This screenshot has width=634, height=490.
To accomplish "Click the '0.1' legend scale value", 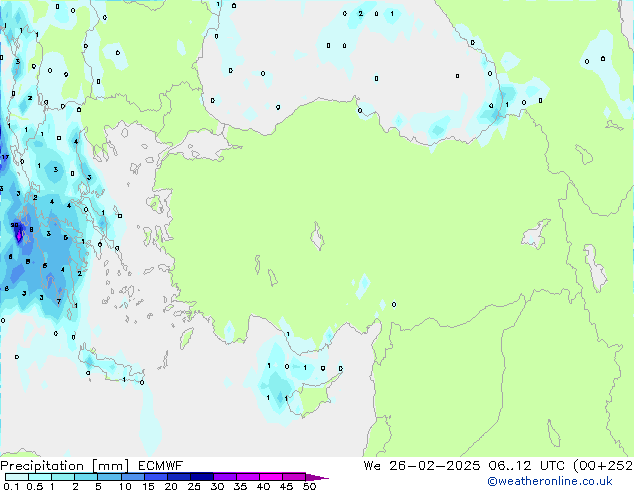I will tap(11, 486).
